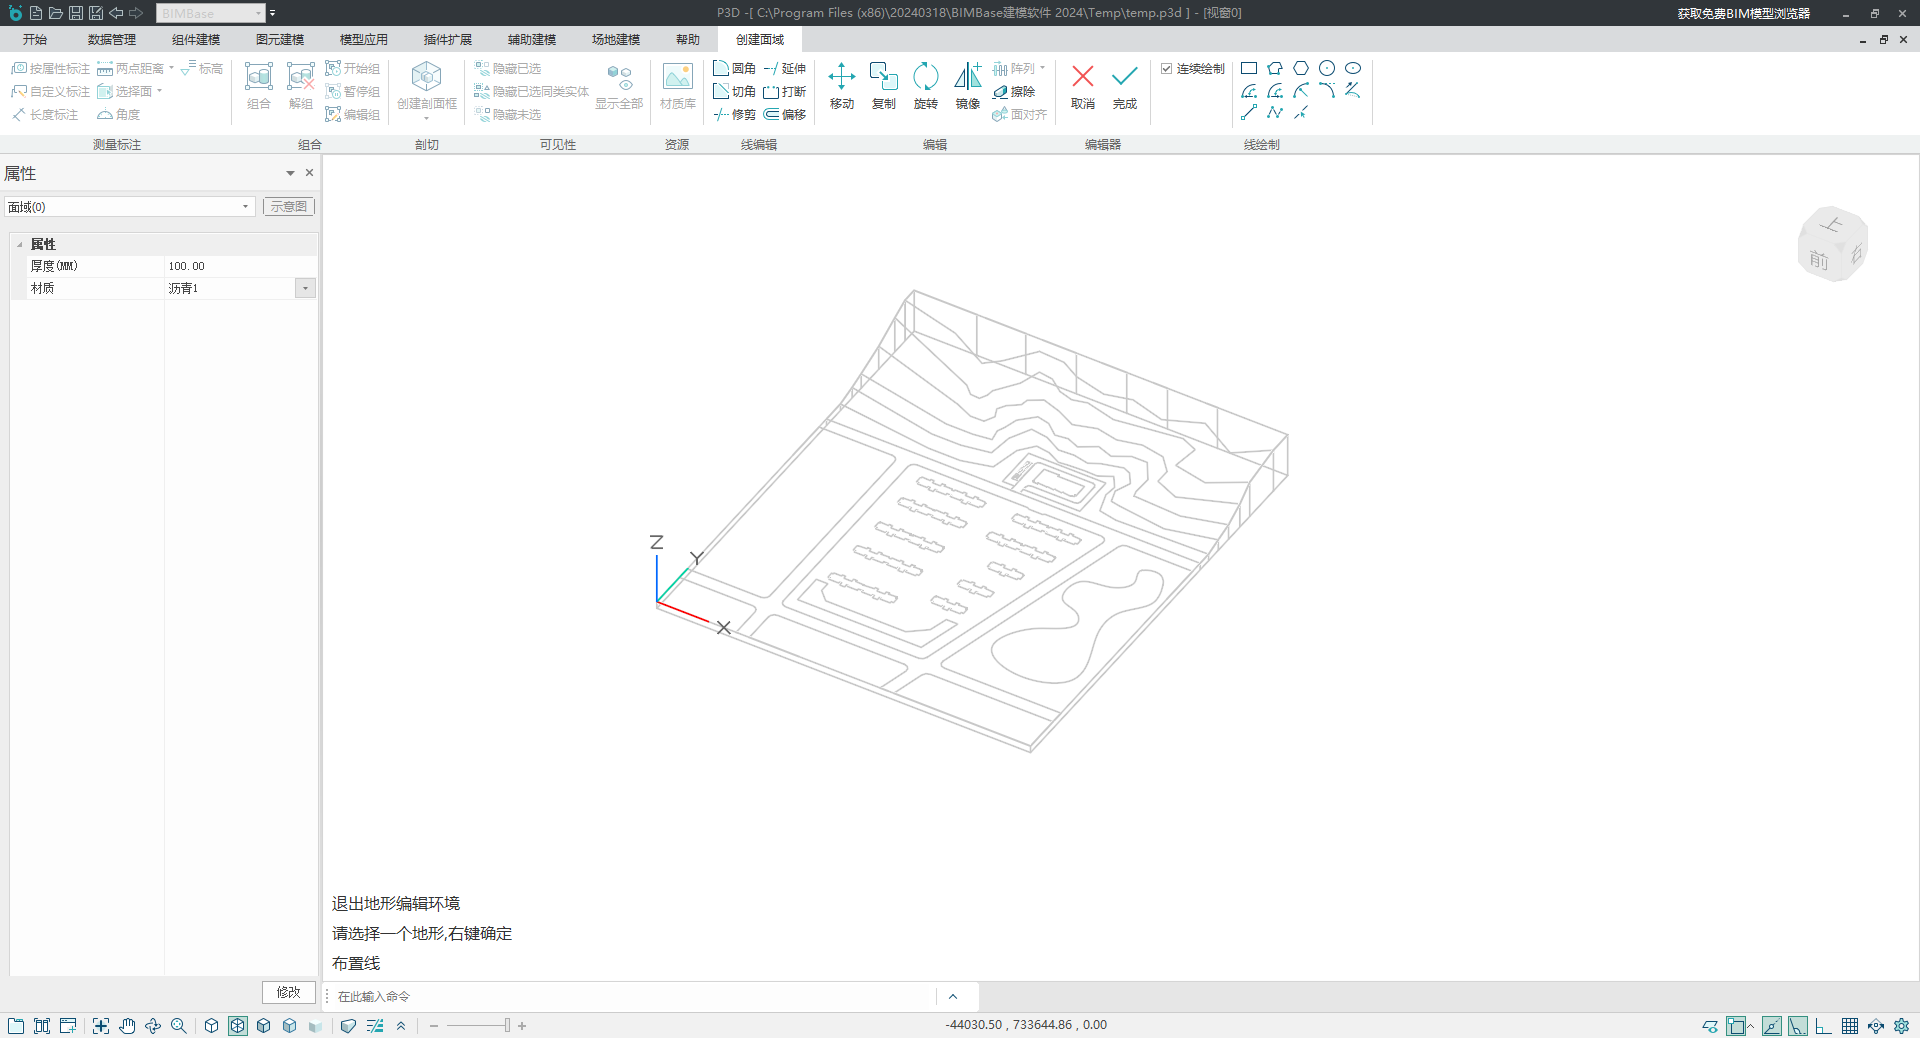Collapse the 属性 property group

(20, 245)
